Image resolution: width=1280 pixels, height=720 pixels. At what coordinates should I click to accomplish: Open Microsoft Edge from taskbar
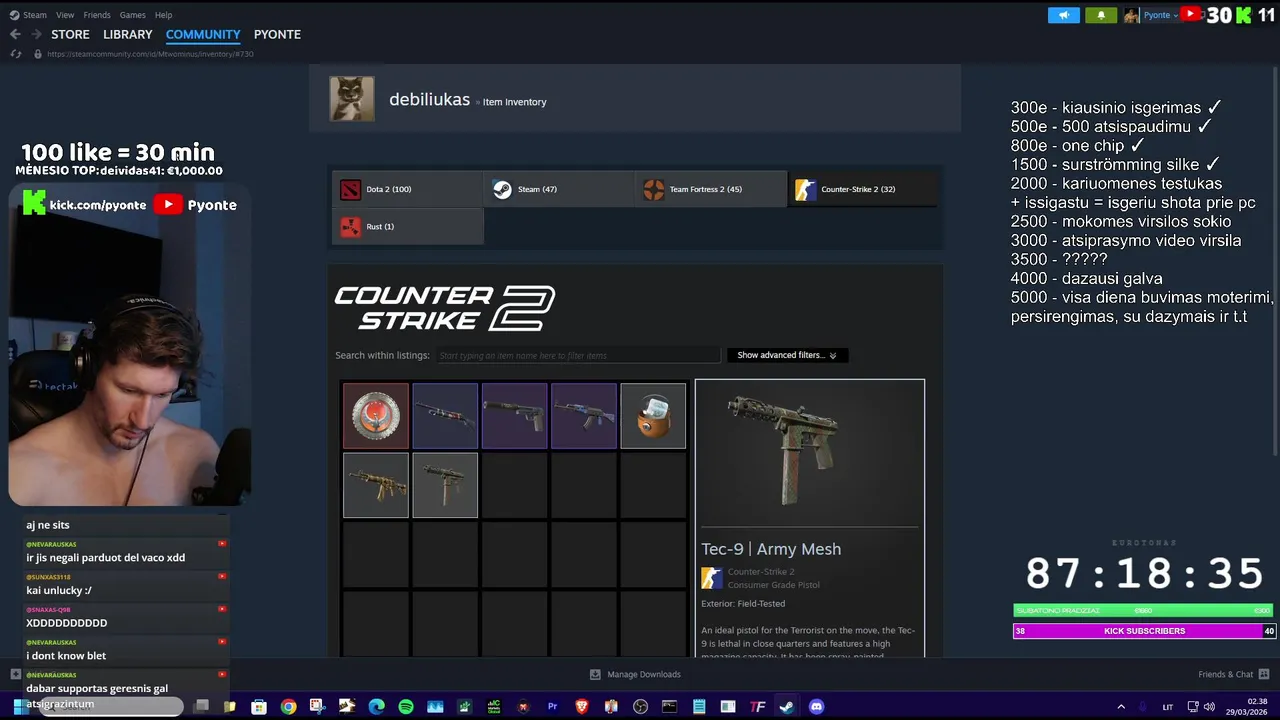[376, 707]
